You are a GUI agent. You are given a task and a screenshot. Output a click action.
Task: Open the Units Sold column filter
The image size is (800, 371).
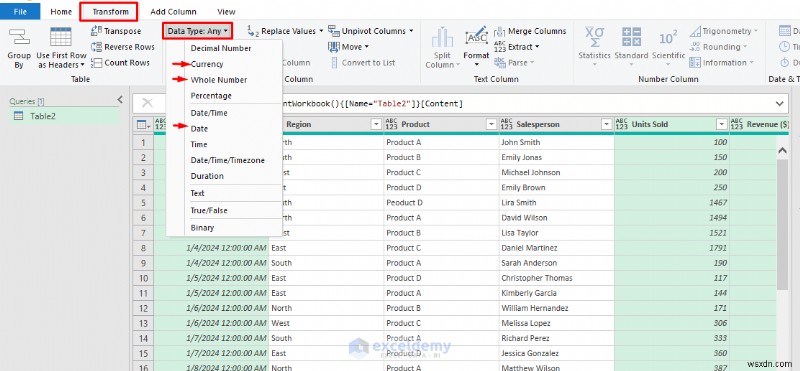[x=721, y=124]
